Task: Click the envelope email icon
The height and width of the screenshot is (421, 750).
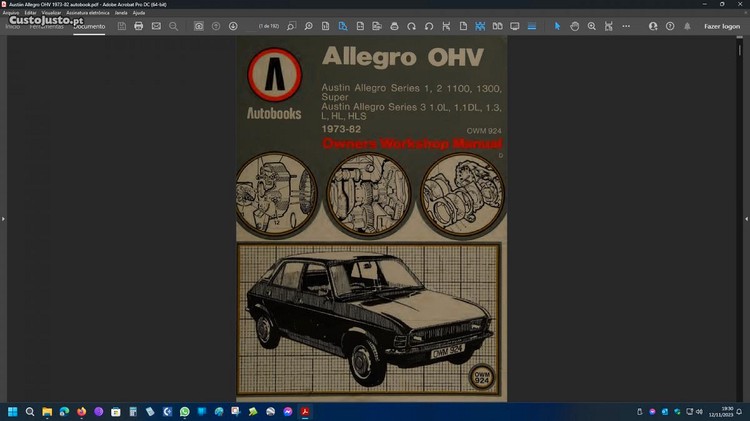Action: 156,26
